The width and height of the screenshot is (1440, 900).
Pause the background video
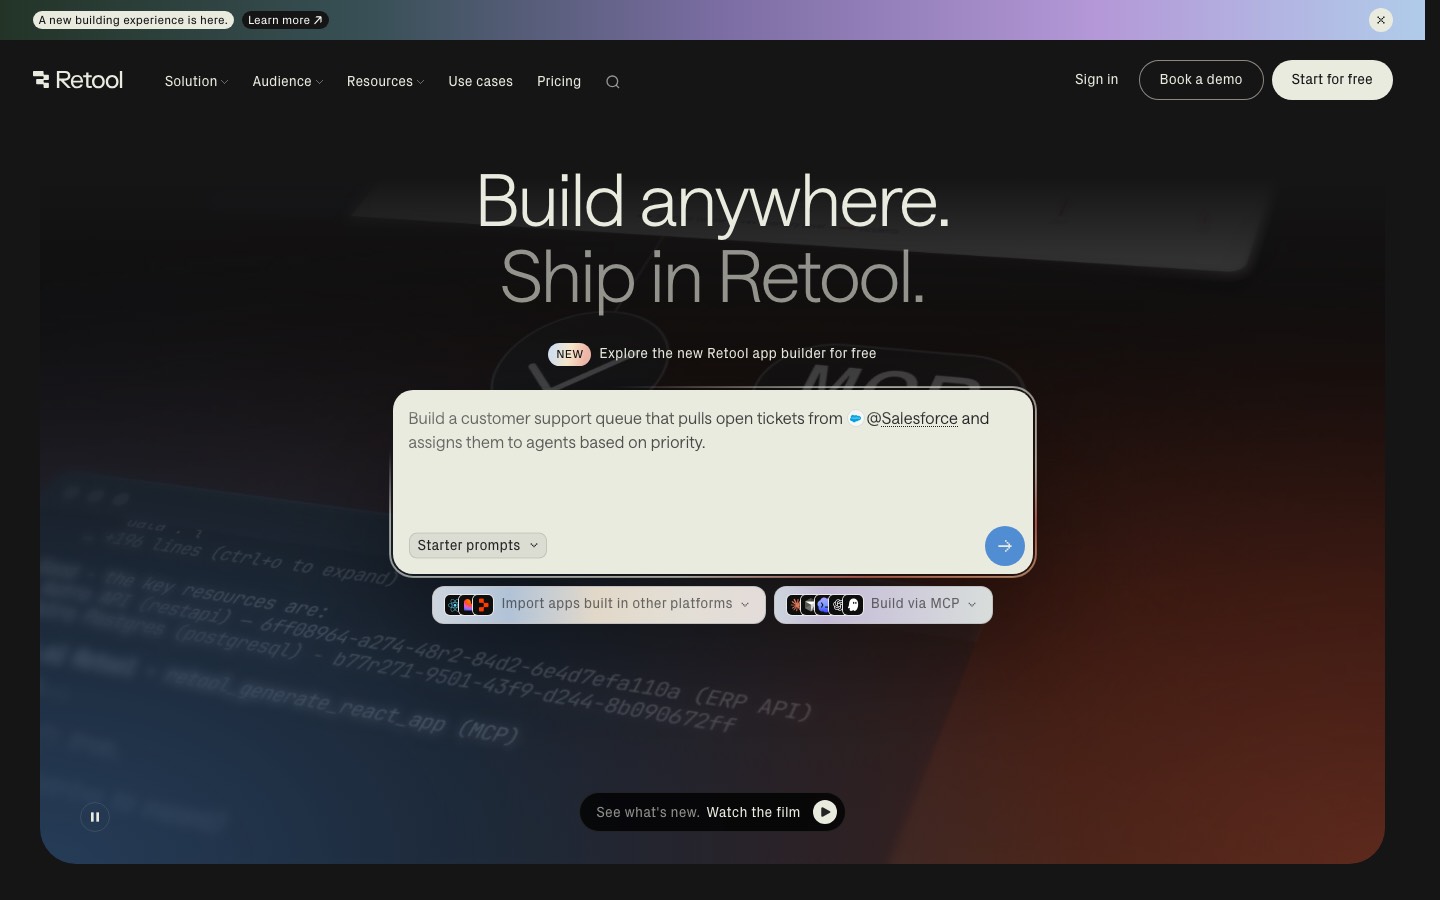(95, 817)
